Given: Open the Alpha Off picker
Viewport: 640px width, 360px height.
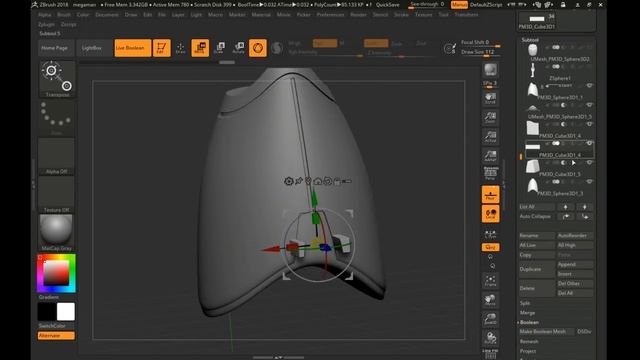Looking at the screenshot, I should point(56,156).
